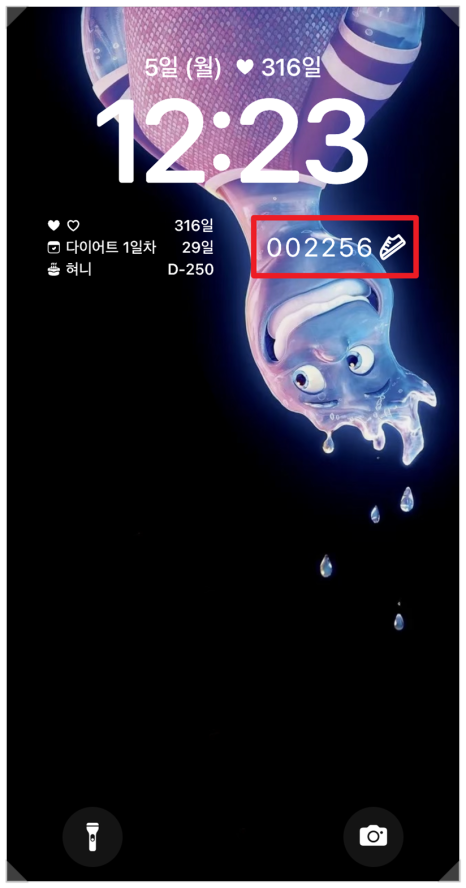The width and height of the screenshot is (466, 888).
Task: Tap the 5일 (월) date text
Action: [184, 67]
